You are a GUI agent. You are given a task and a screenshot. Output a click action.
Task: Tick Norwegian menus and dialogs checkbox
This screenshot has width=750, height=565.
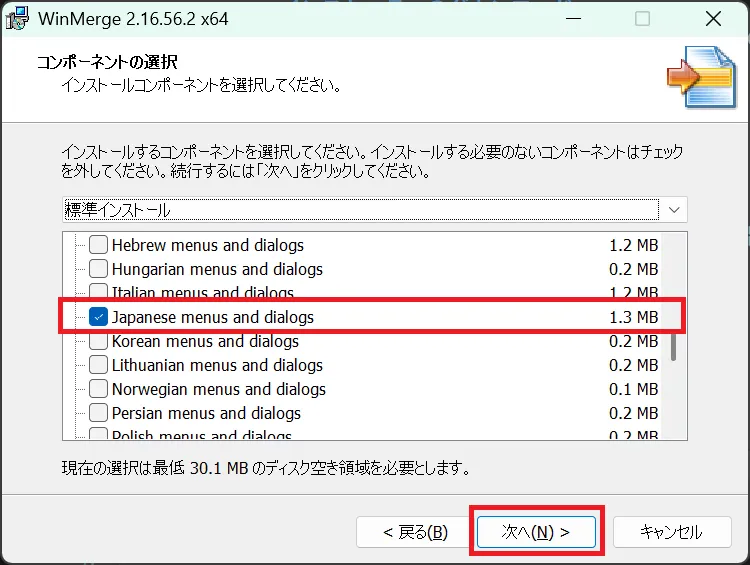[99, 388]
